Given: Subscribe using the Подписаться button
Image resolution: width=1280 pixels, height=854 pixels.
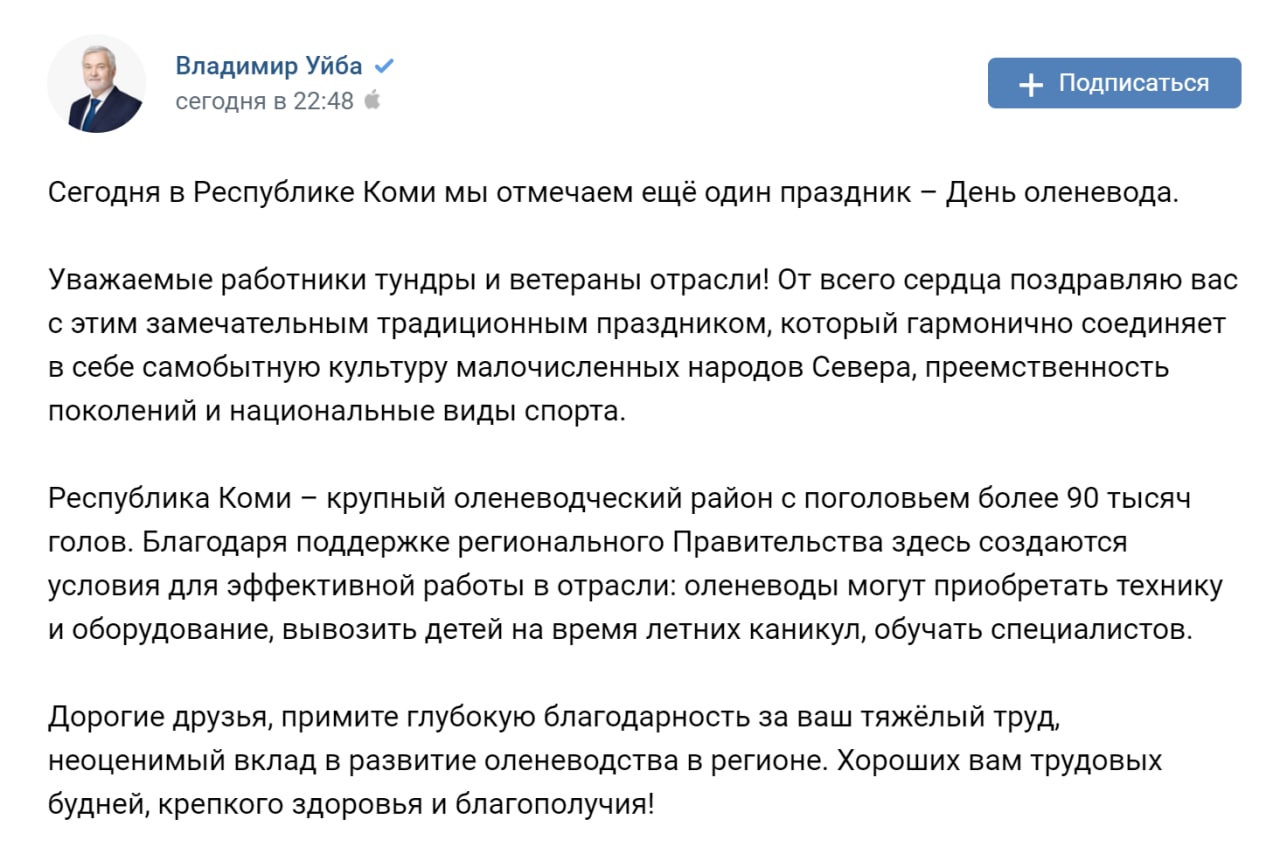Looking at the screenshot, I should point(1114,83).
